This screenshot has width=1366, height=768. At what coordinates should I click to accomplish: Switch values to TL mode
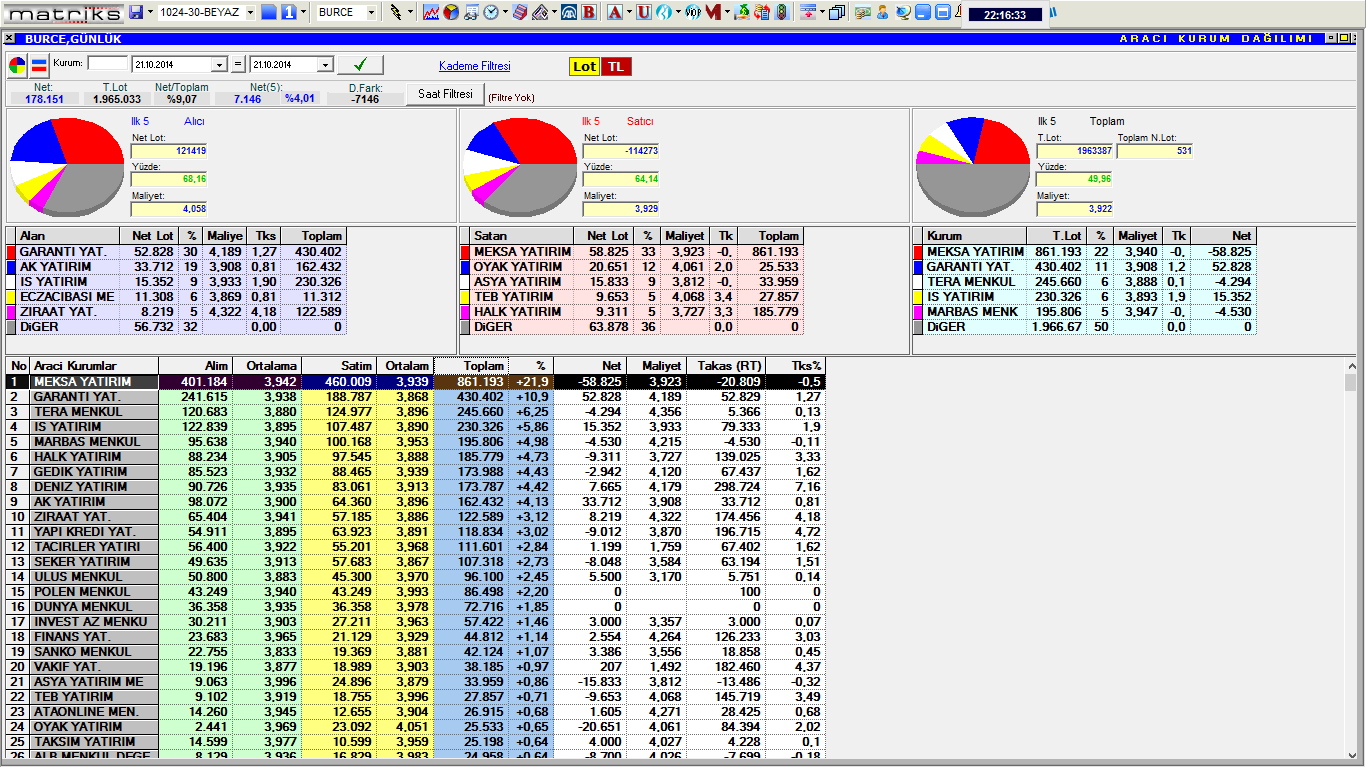pyautogui.click(x=616, y=66)
